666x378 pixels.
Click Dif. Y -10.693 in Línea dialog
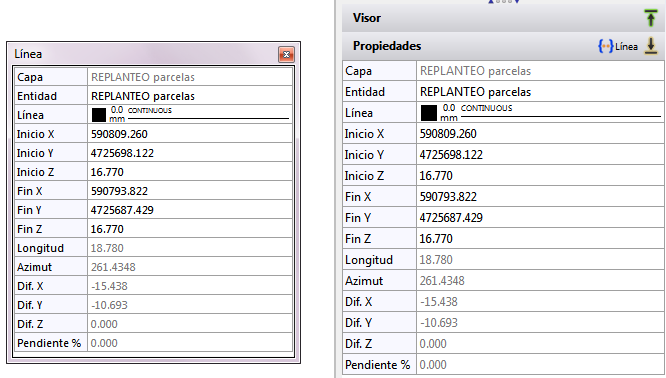(x=190, y=305)
